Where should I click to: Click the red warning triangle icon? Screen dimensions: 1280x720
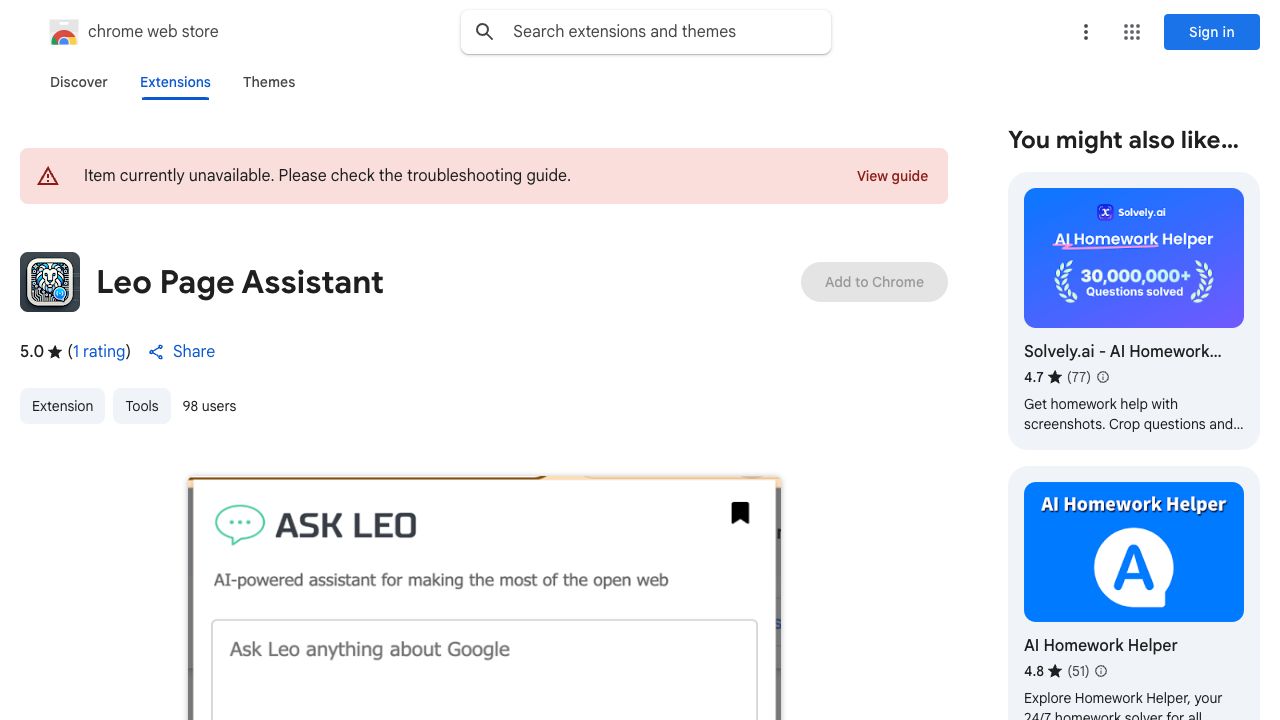point(48,176)
